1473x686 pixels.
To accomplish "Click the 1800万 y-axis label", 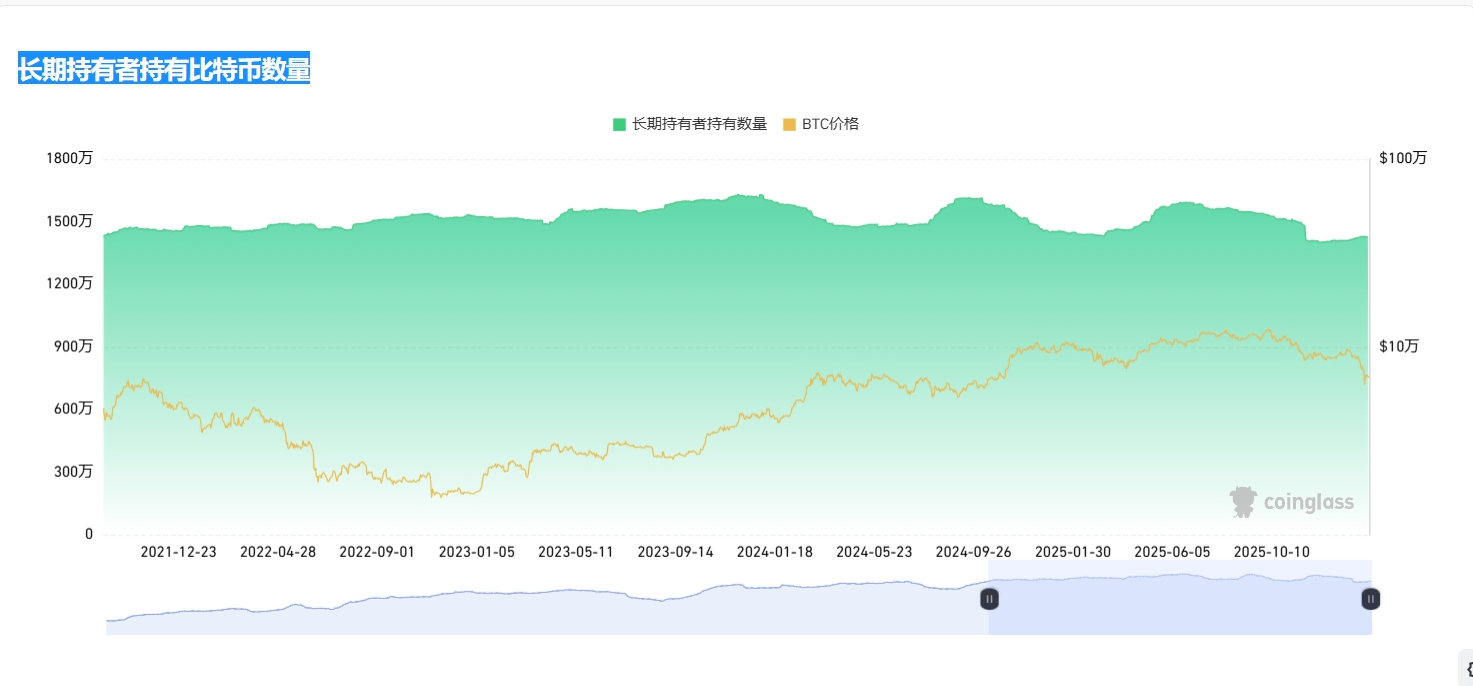I will pos(69,158).
